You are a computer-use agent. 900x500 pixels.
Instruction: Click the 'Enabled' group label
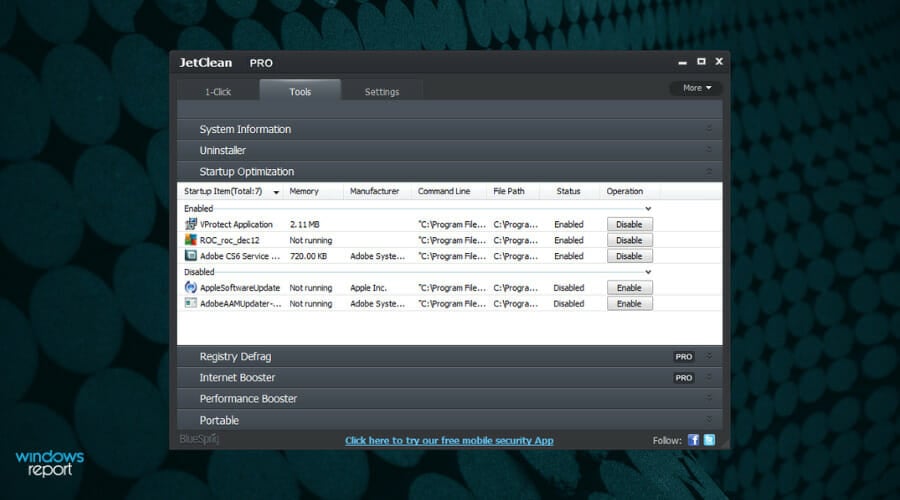click(199, 208)
